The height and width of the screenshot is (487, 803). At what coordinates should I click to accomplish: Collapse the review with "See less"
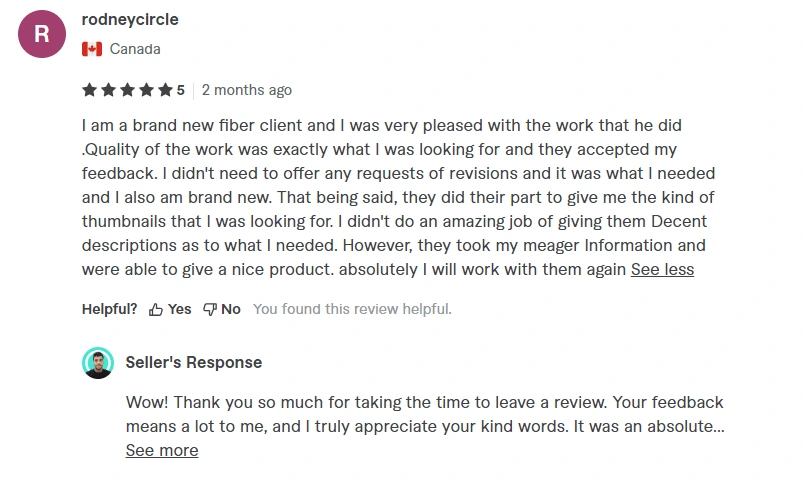[x=662, y=269]
